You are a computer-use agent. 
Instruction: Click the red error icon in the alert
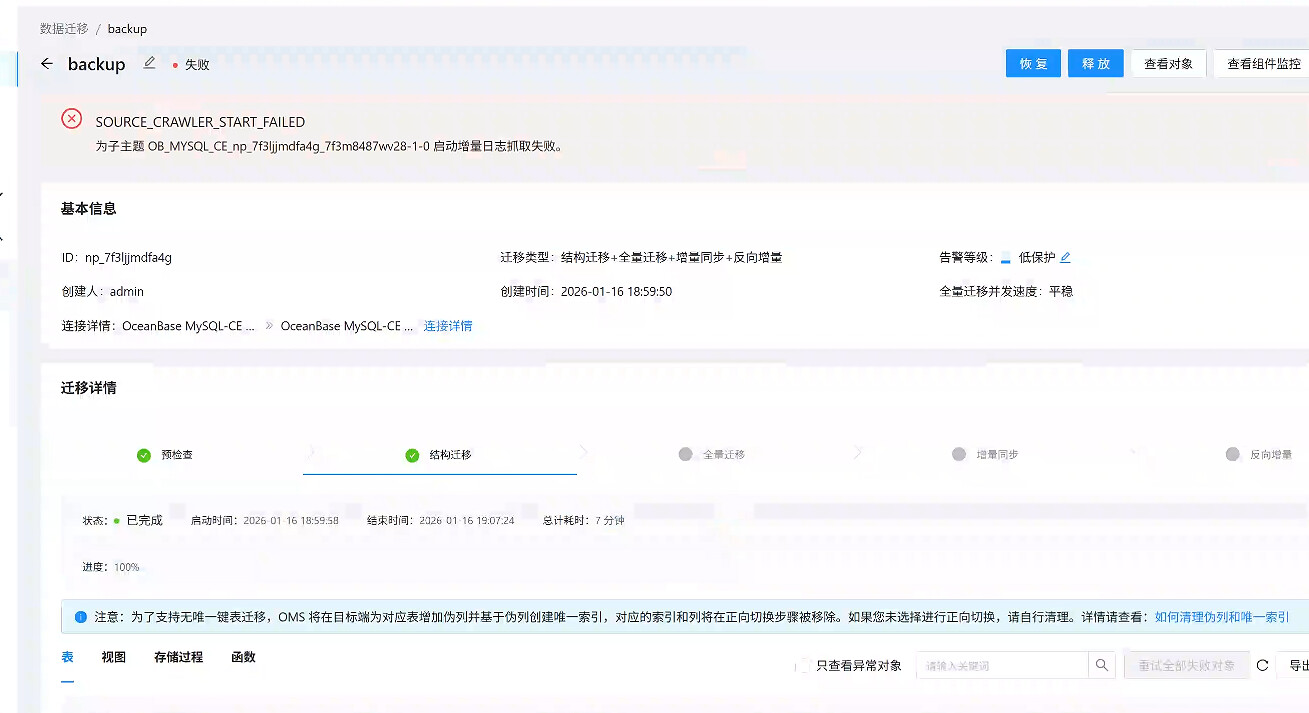[72, 119]
